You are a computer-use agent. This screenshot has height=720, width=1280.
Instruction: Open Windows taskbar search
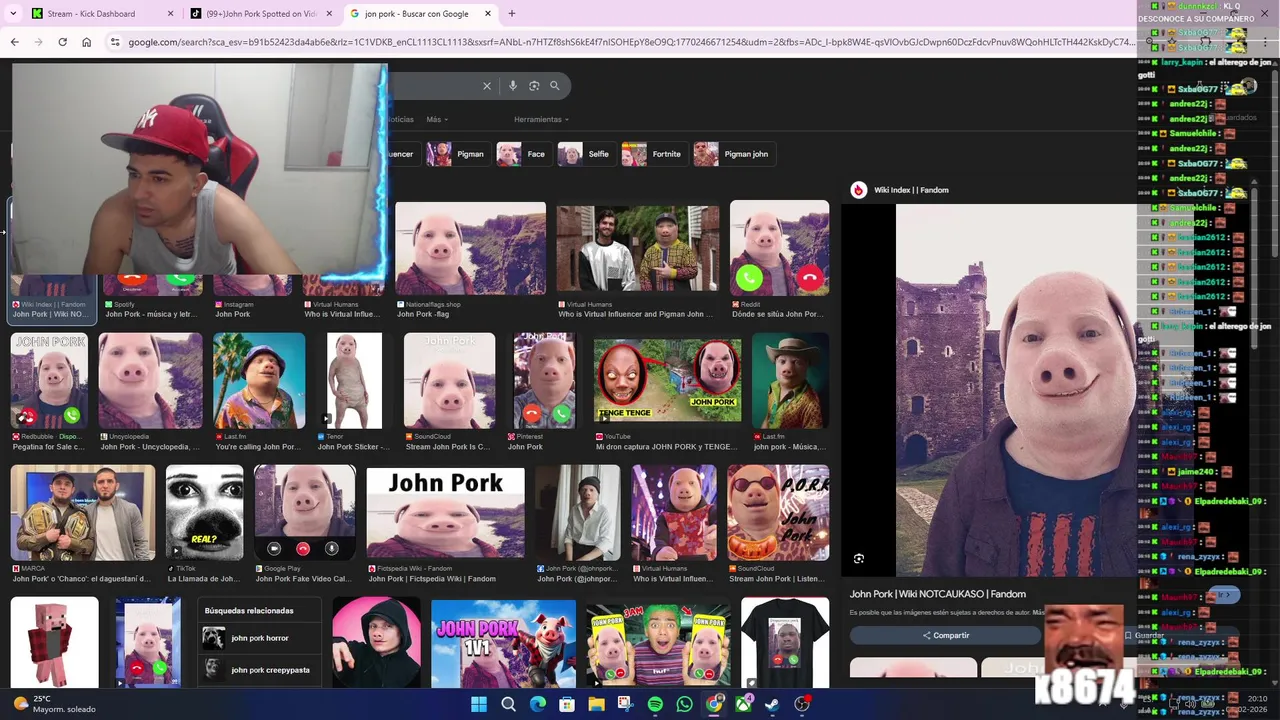508,704
